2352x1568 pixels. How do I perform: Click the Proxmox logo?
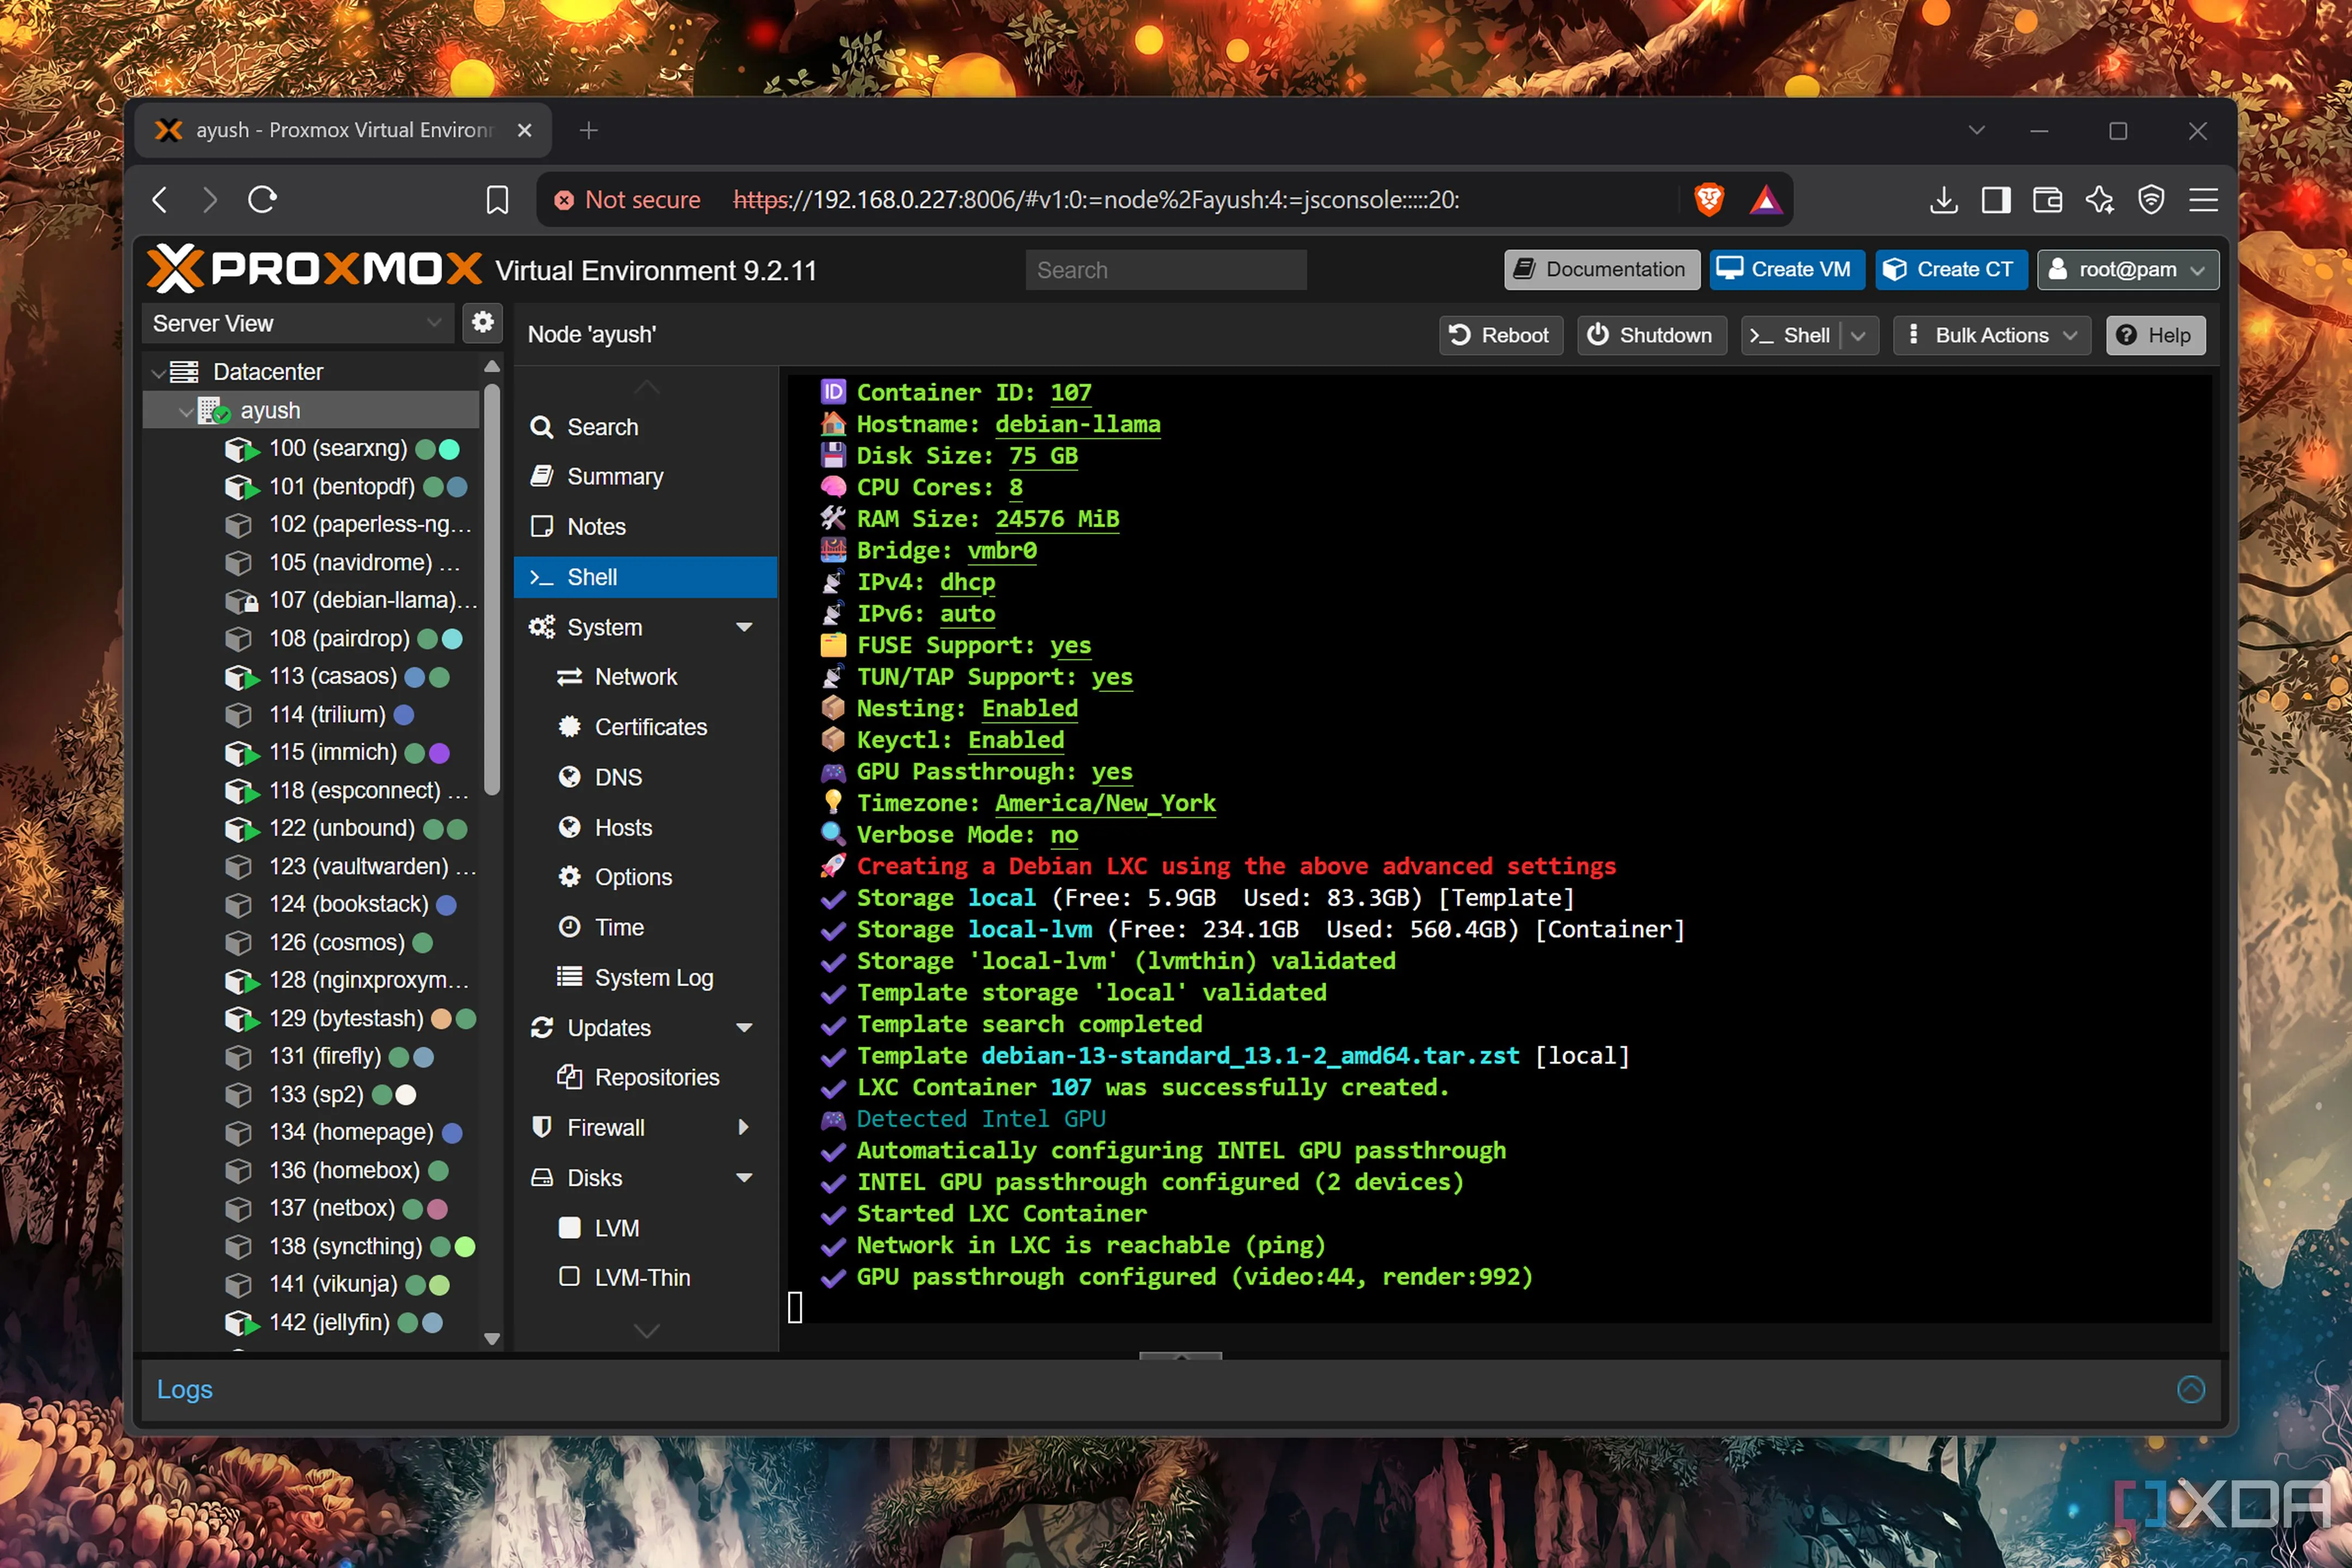tap(314, 269)
